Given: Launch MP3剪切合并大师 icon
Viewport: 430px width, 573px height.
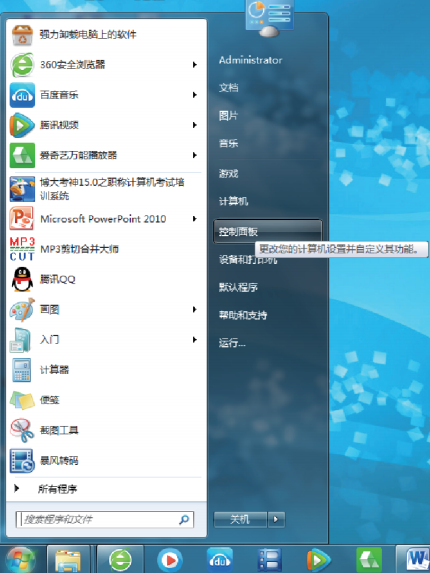Looking at the screenshot, I should (22, 249).
